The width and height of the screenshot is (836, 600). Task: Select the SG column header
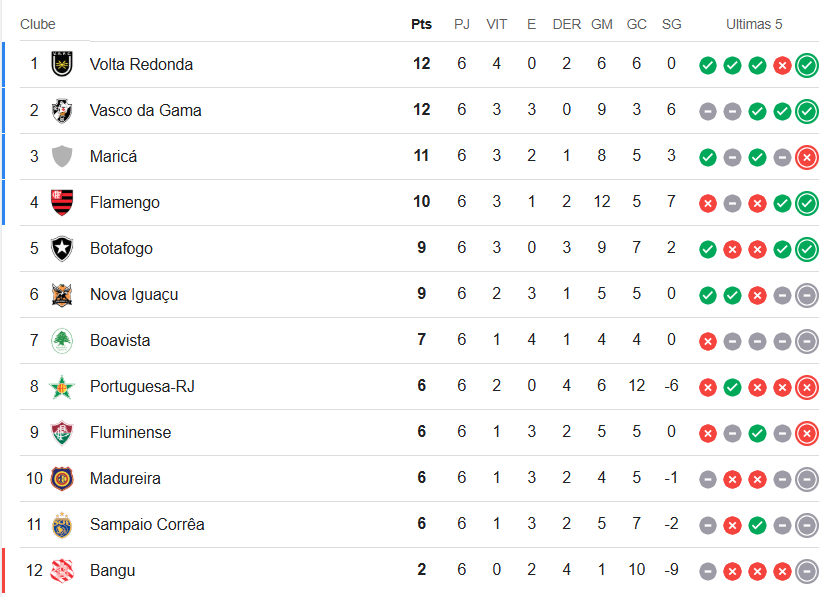coord(671,25)
